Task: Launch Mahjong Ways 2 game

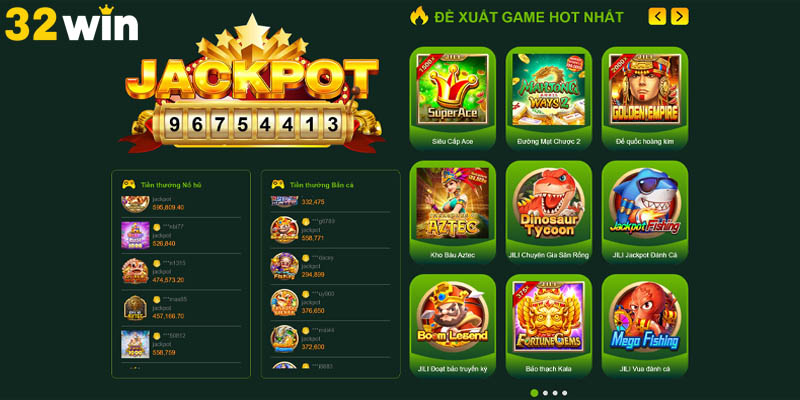Action: tap(548, 98)
